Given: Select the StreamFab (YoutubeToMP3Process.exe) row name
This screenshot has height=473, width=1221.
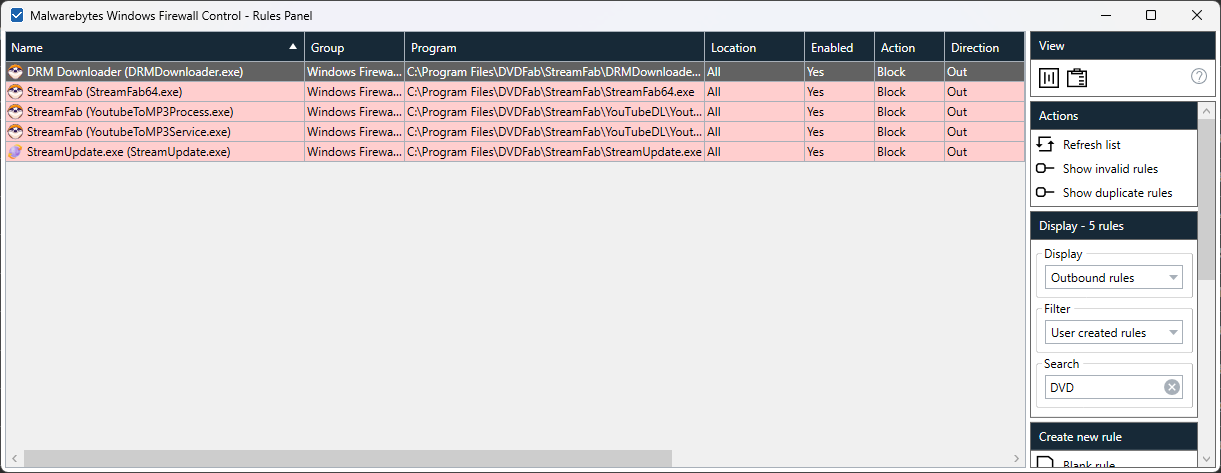Looking at the screenshot, I should (130, 112).
